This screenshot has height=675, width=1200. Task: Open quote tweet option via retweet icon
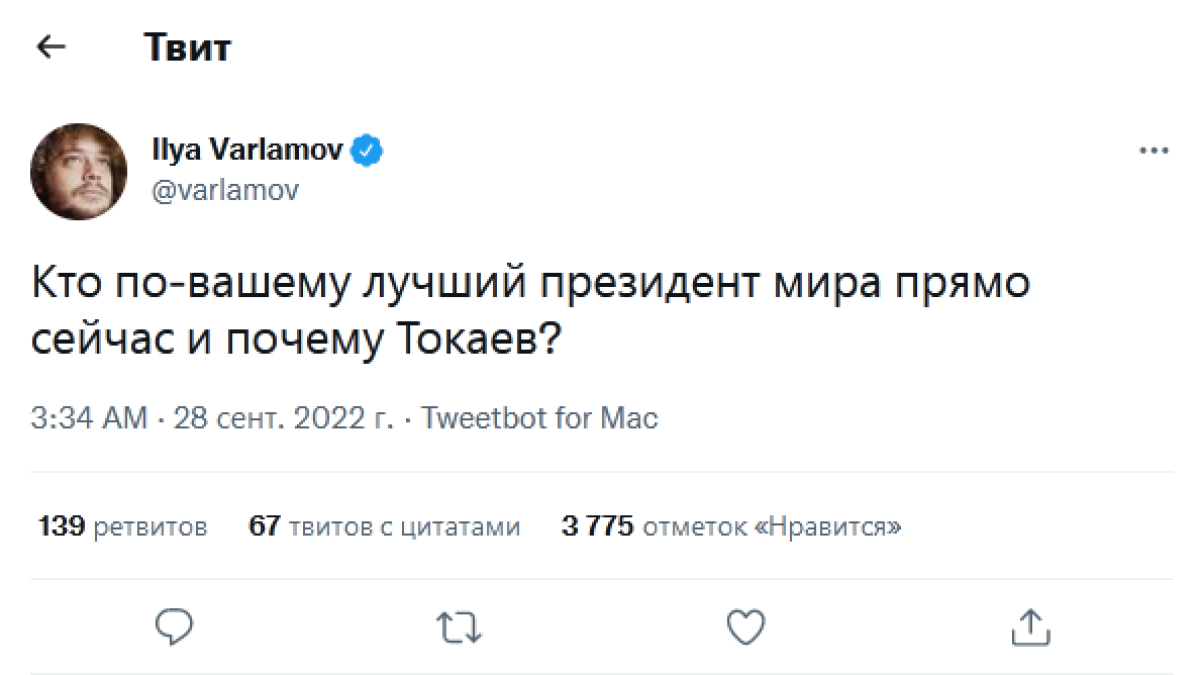[x=459, y=629]
